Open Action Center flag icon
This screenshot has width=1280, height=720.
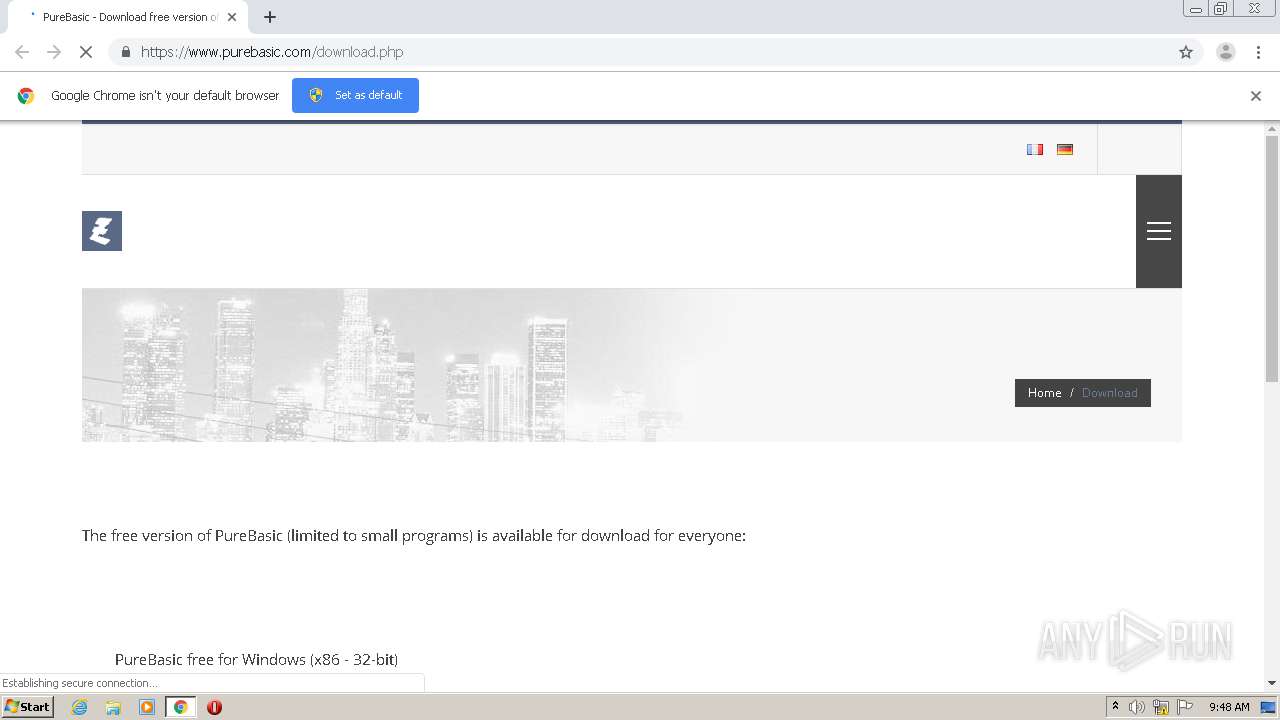[x=1185, y=707]
